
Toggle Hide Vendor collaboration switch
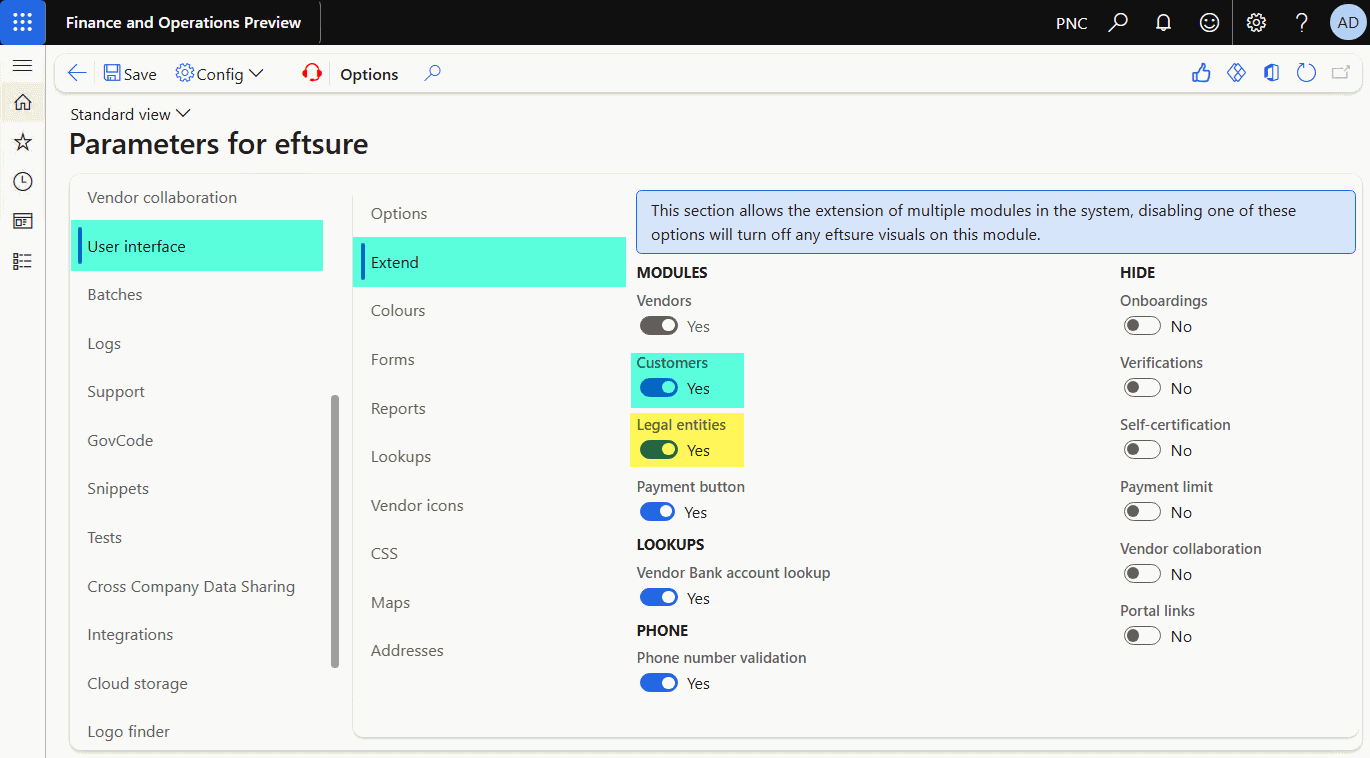1143,574
